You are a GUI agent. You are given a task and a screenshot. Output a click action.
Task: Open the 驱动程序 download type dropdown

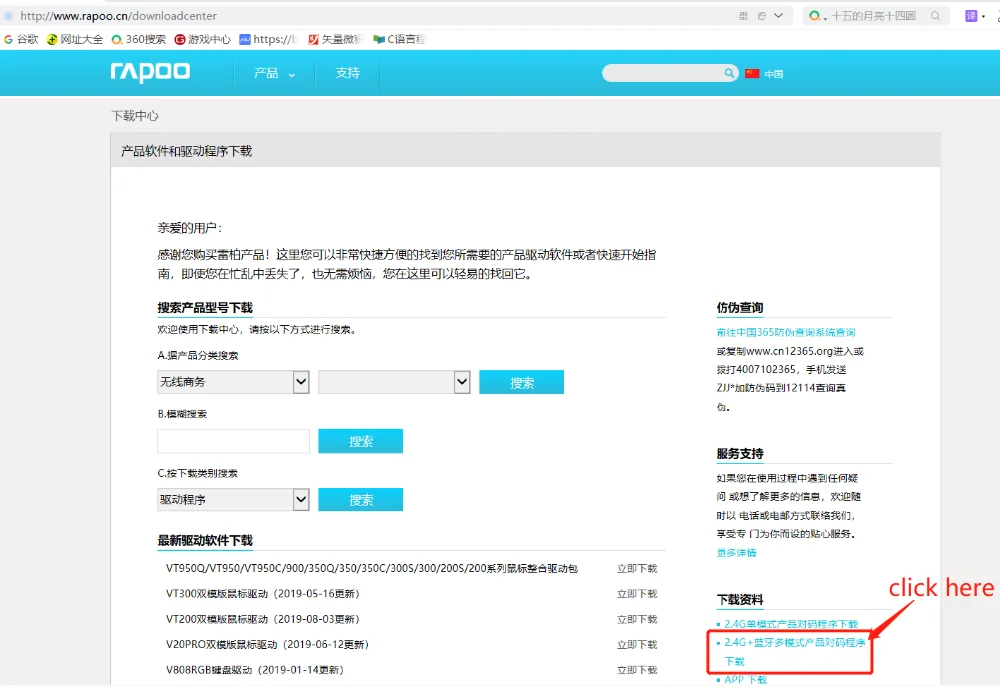point(233,500)
